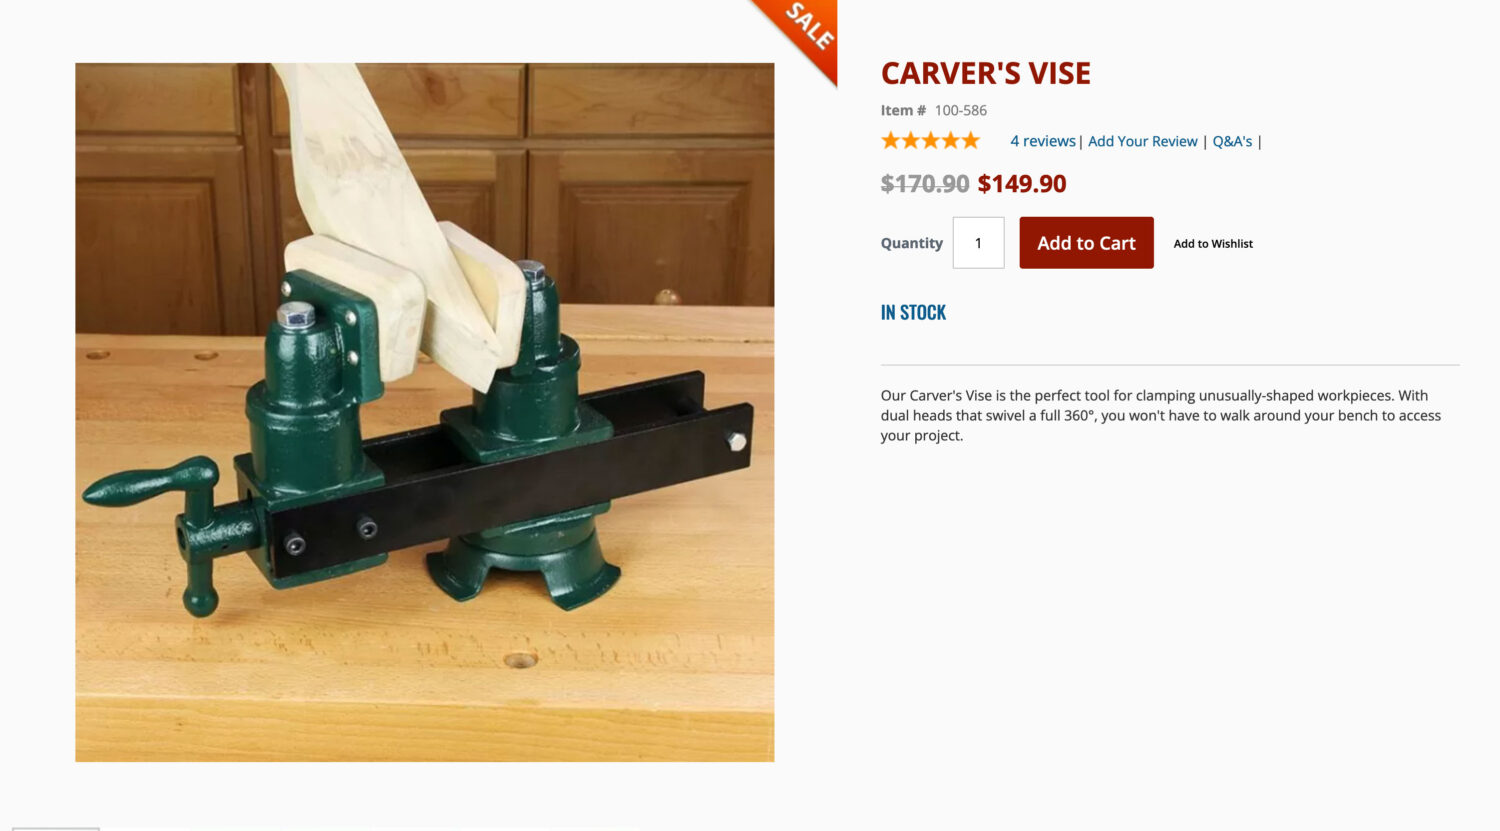Open the Q&A's link
1500x831 pixels.
pyautogui.click(x=1232, y=141)
